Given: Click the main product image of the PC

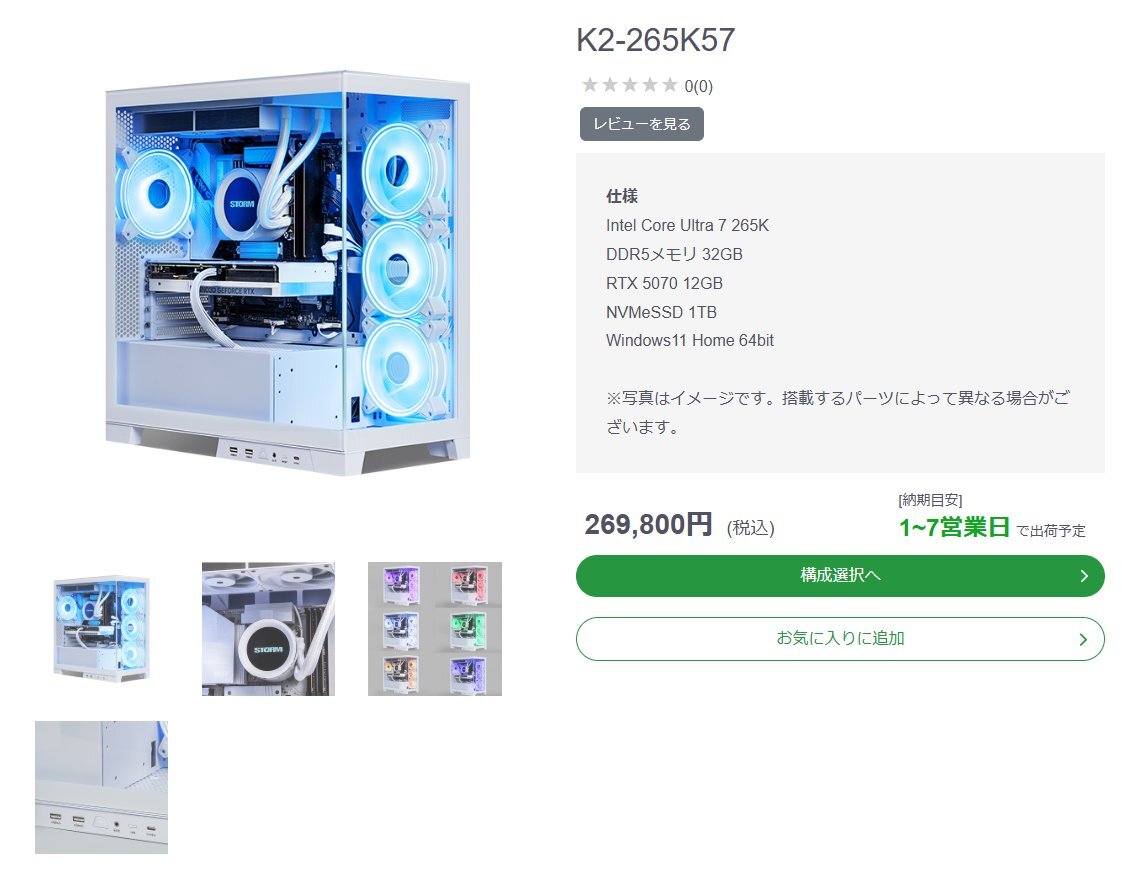Looking at the screenshot, I should pos(287,273).
